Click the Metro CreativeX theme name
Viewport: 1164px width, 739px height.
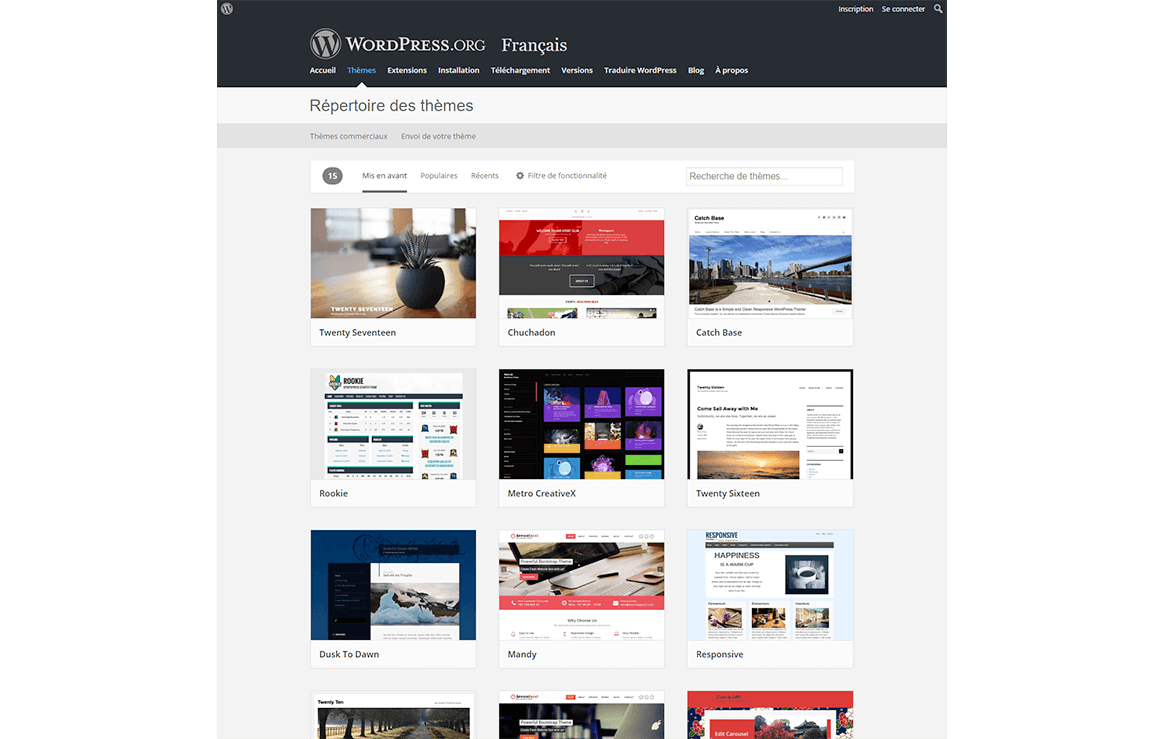(x=541, y=493)
